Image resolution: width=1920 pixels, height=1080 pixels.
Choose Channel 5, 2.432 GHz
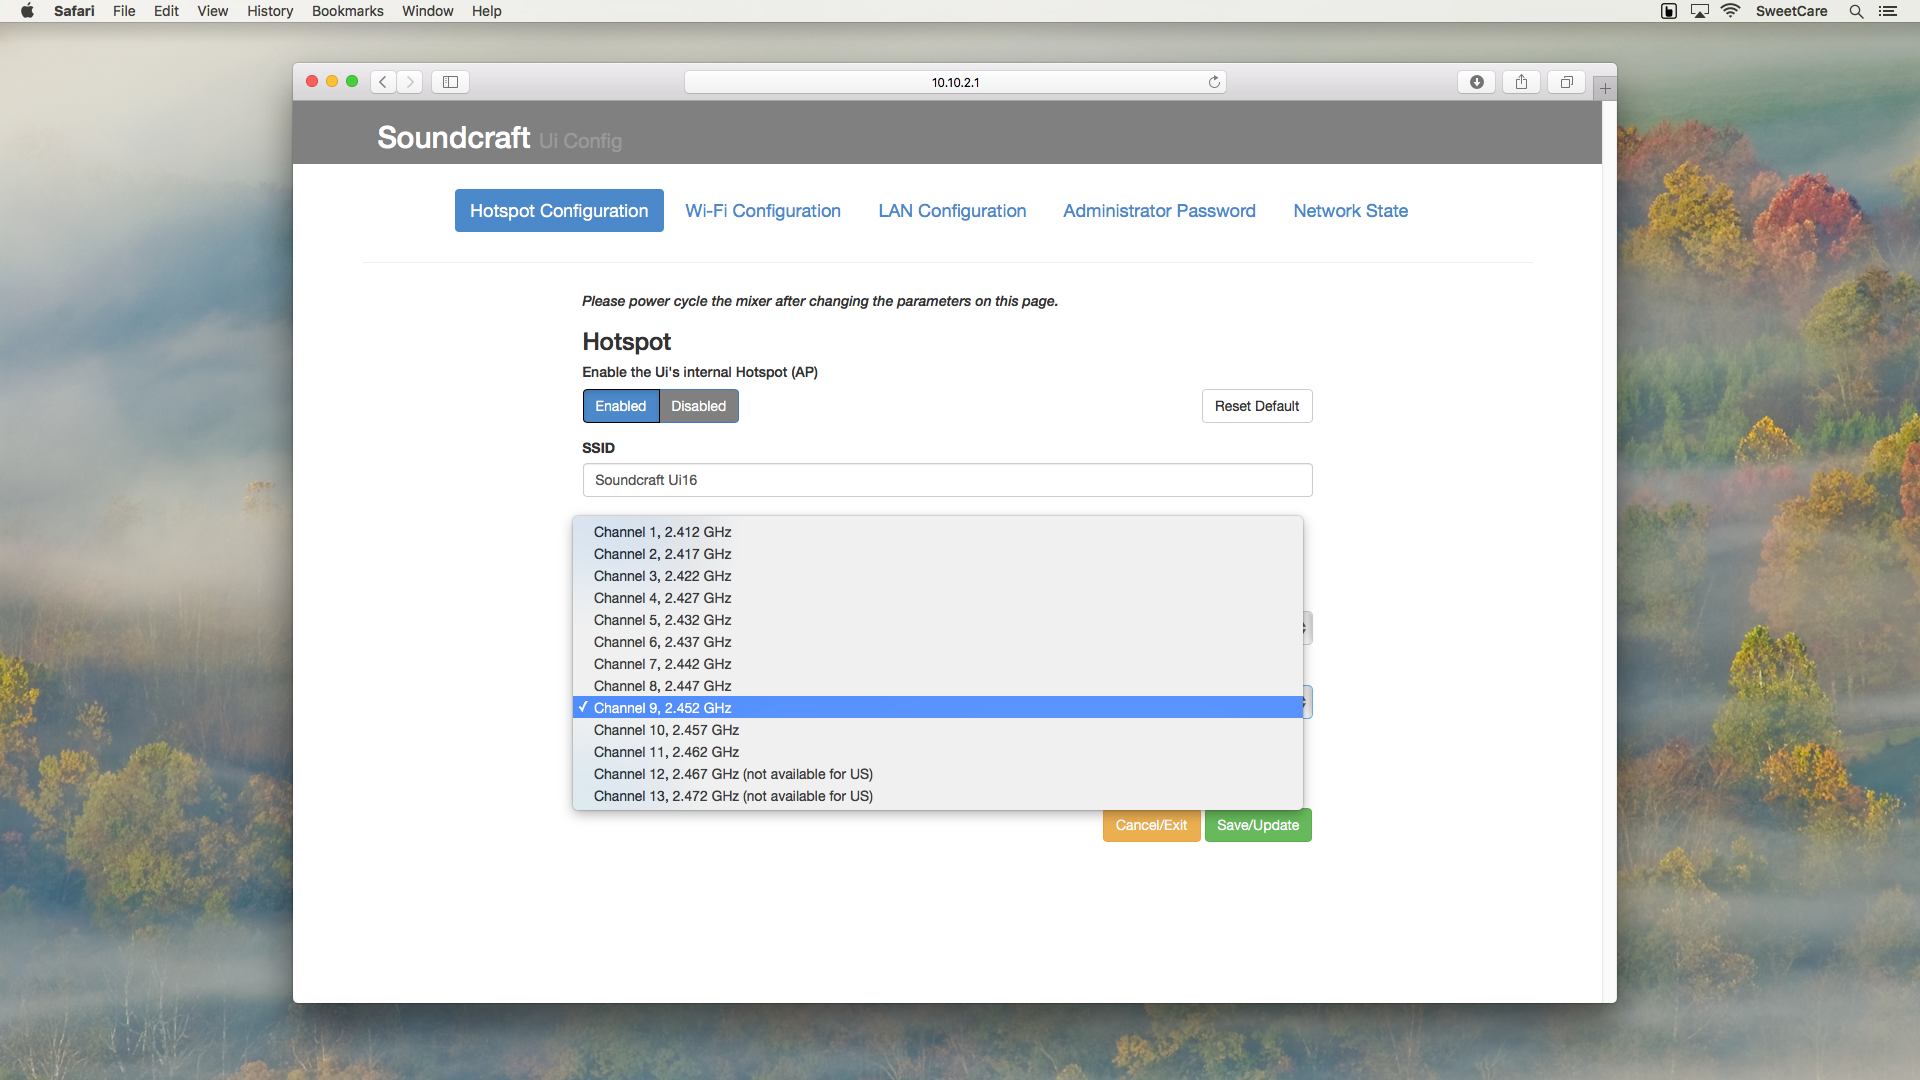pos(938,620)
